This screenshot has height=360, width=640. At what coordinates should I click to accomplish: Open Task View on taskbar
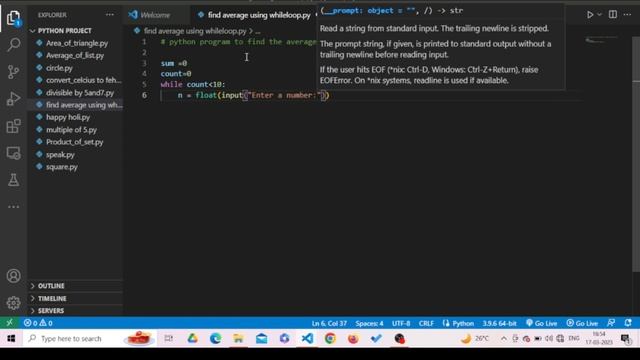click(x=169, y=338)
